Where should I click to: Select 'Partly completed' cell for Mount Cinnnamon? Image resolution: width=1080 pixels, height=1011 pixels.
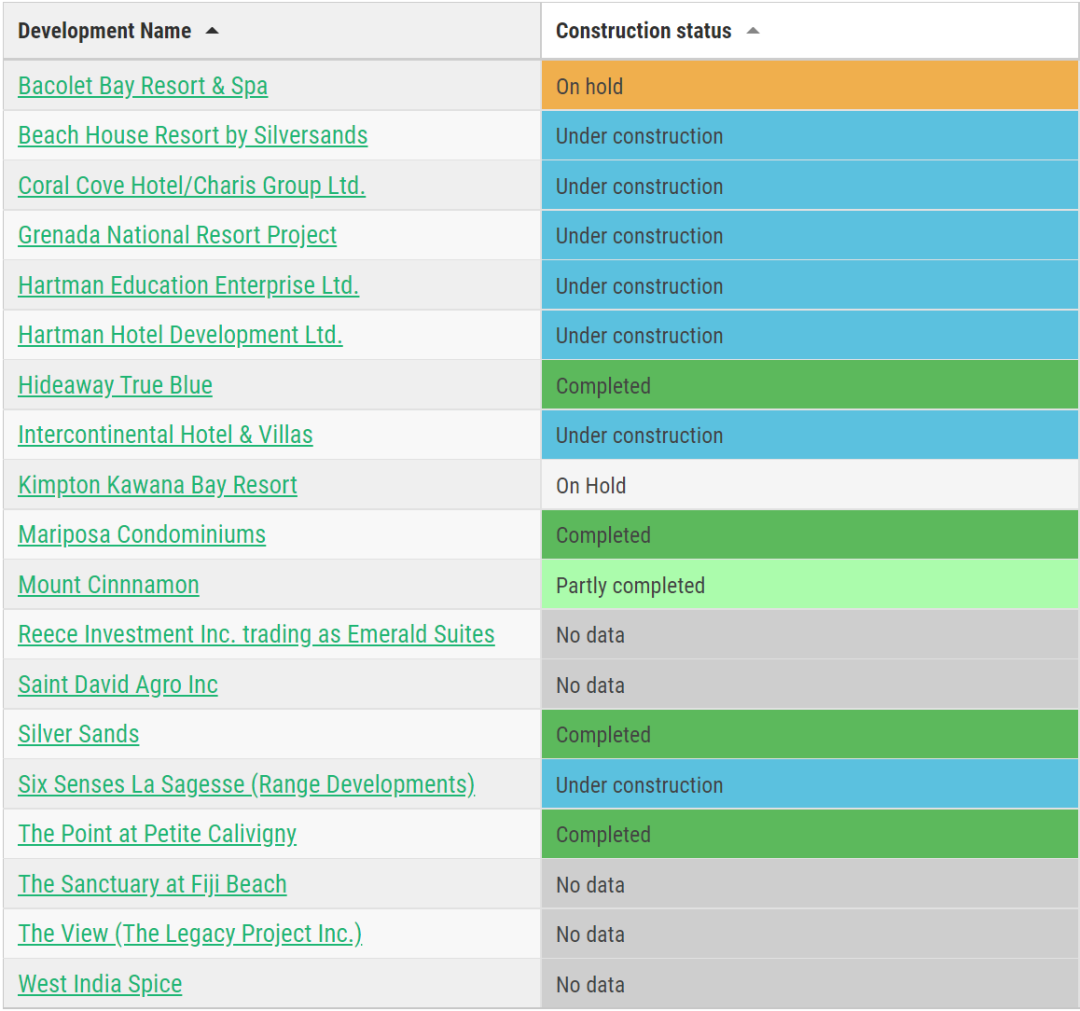point(810,585)
